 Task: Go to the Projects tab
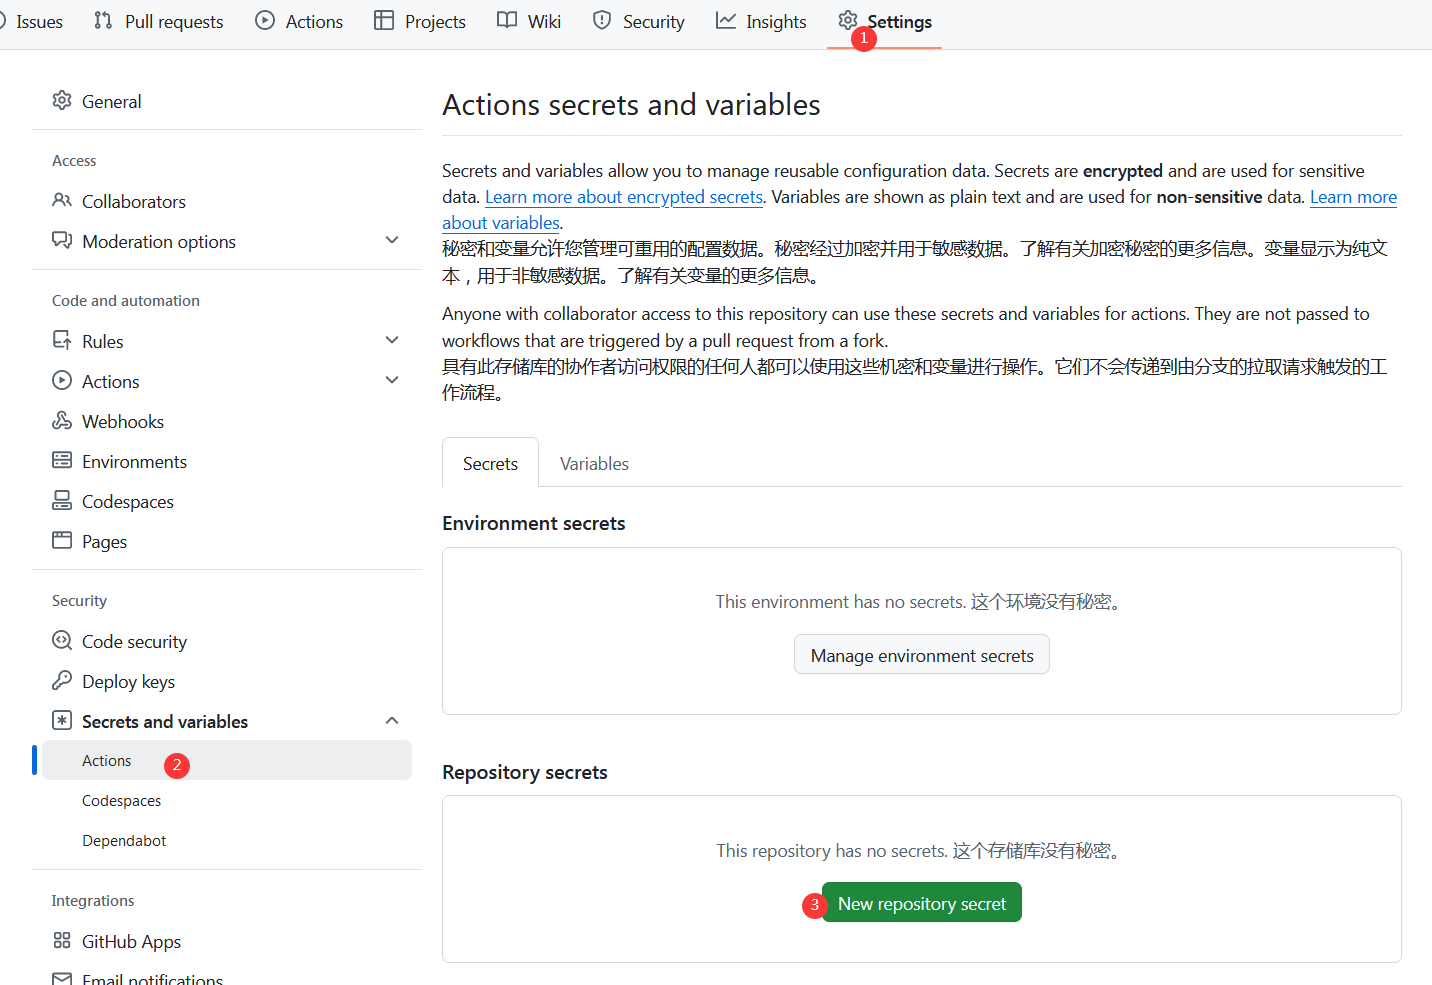(x=420, y=21)
